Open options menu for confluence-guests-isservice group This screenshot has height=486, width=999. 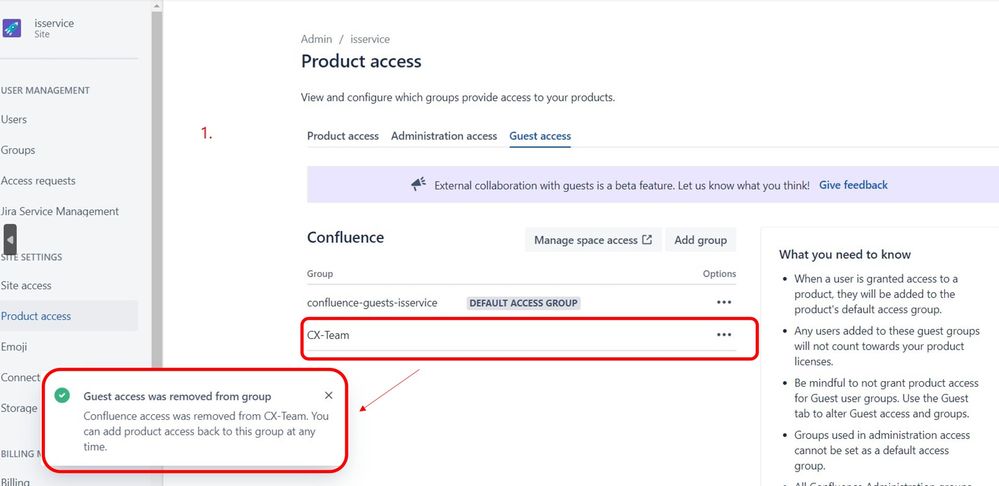coord(724,303)
